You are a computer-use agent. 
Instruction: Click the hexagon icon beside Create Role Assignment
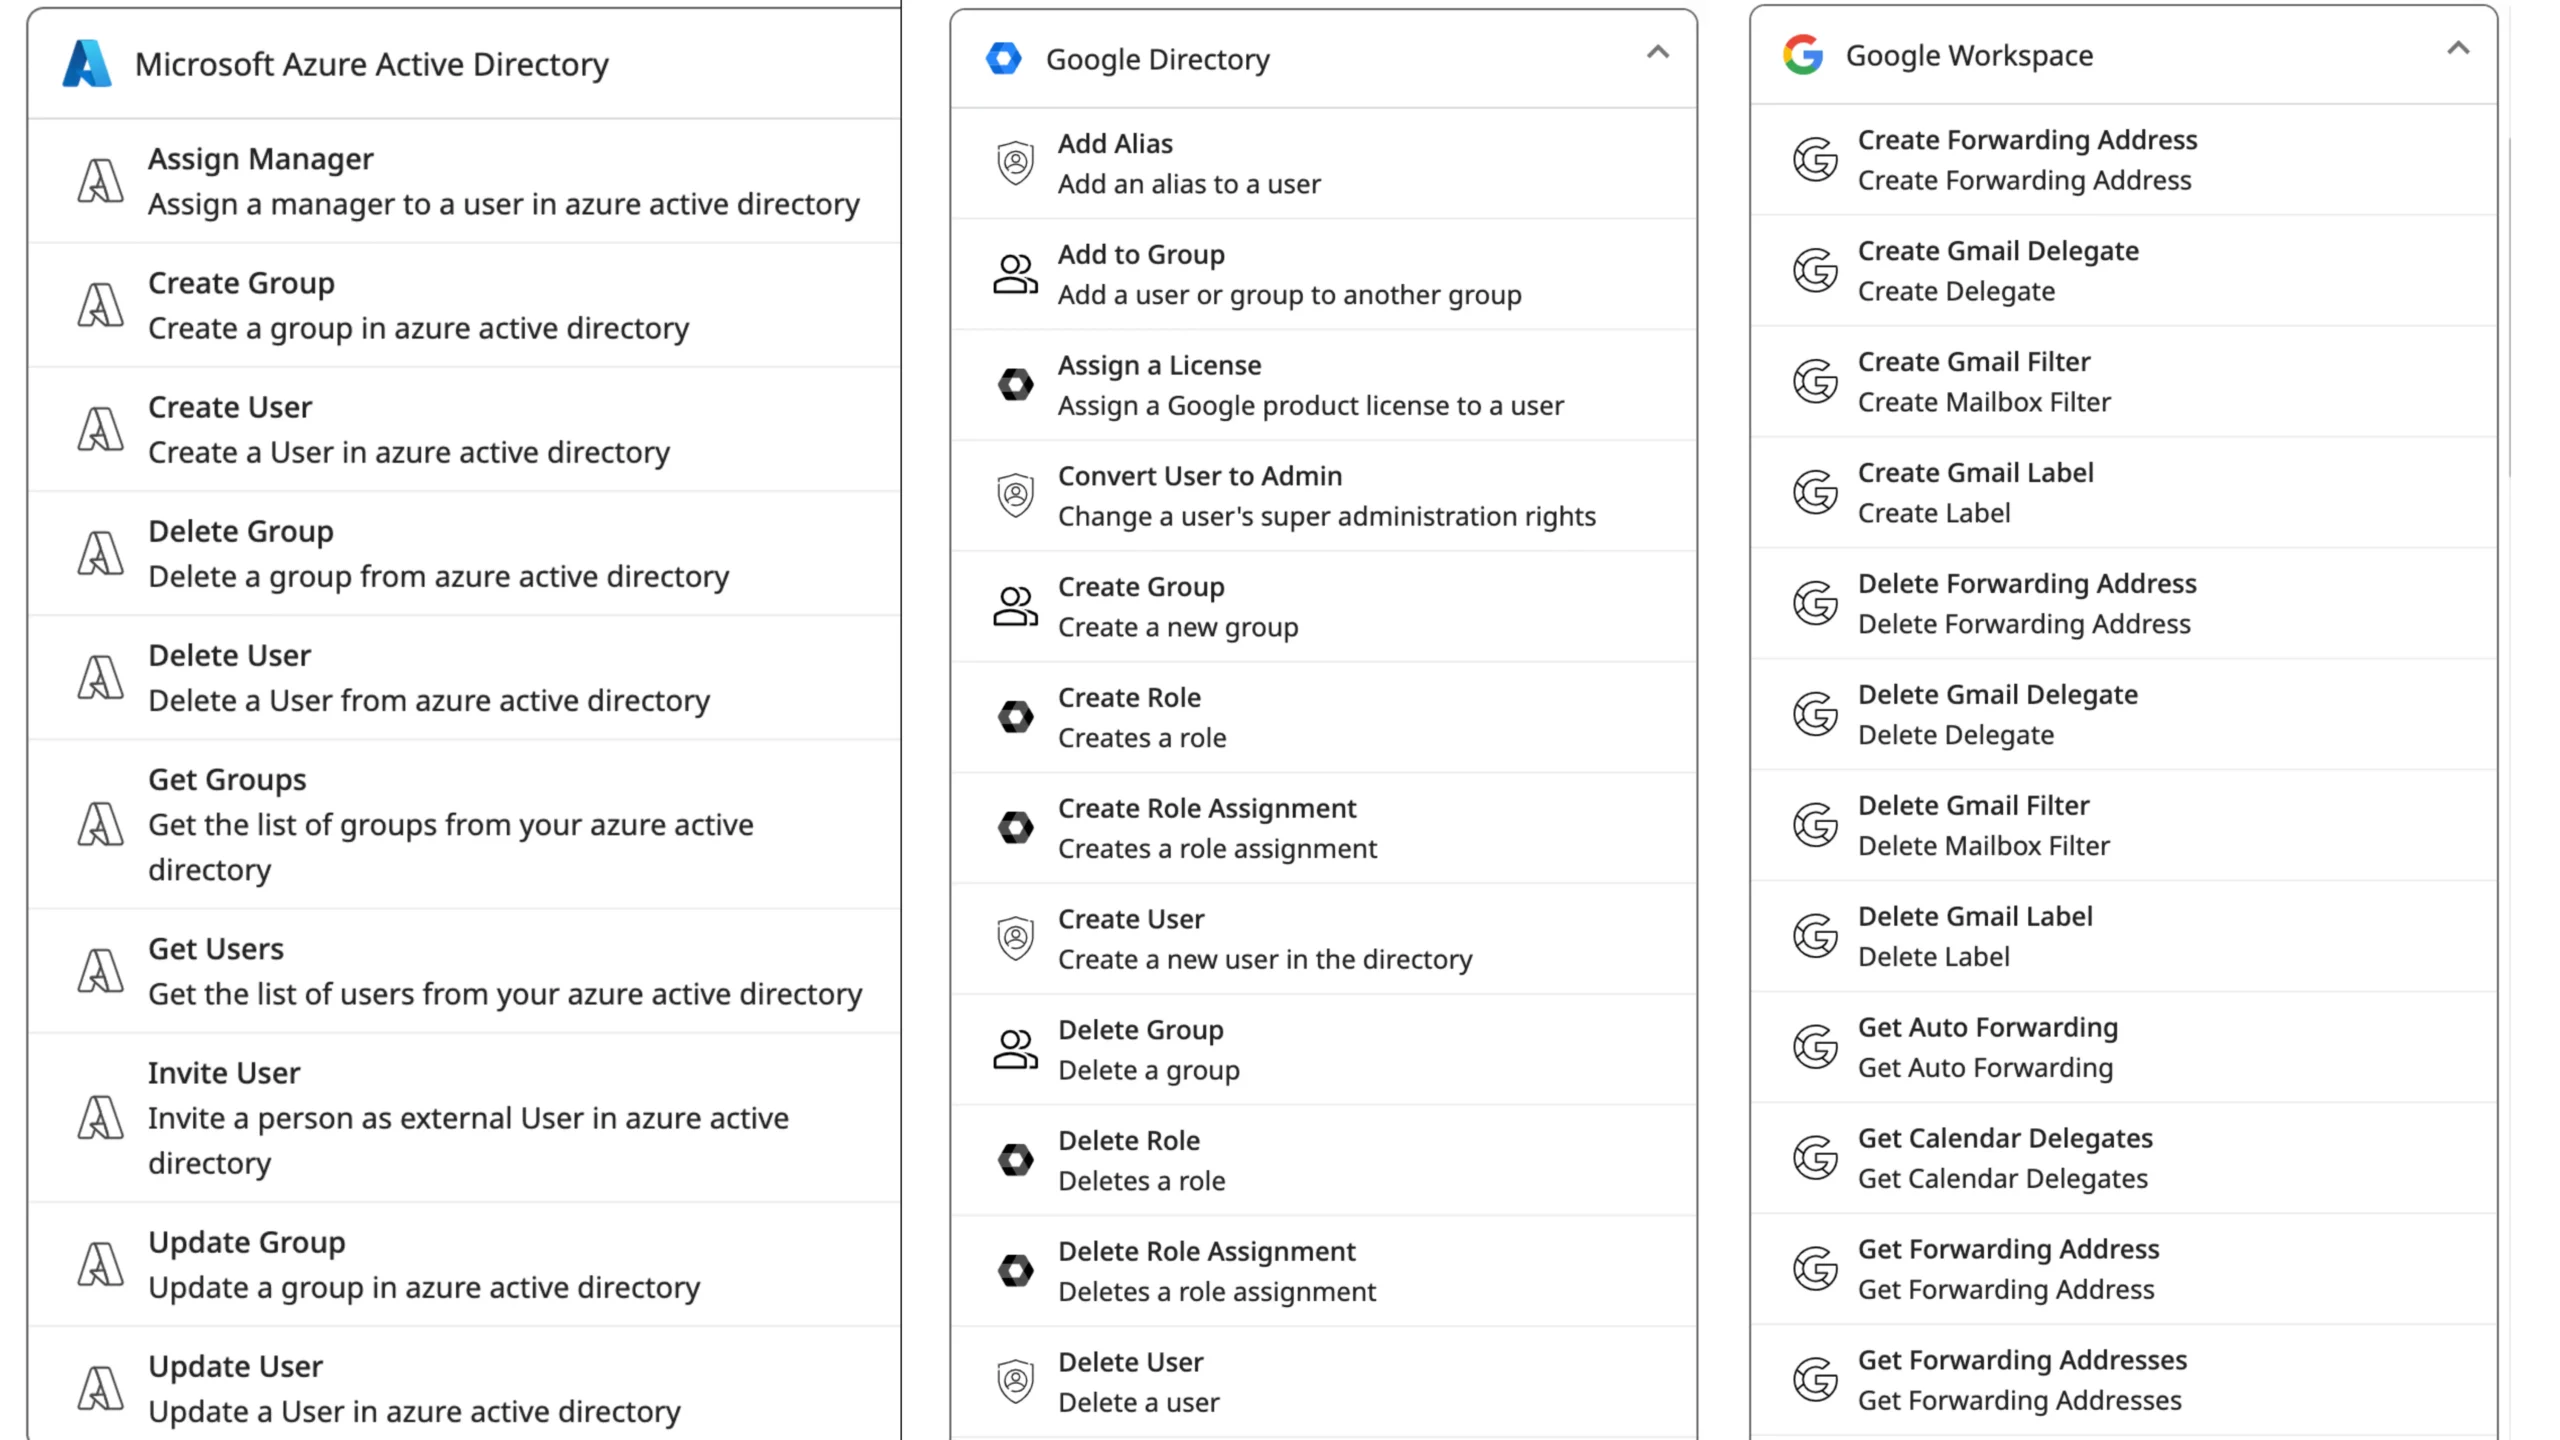click(x=1015, y=827)
